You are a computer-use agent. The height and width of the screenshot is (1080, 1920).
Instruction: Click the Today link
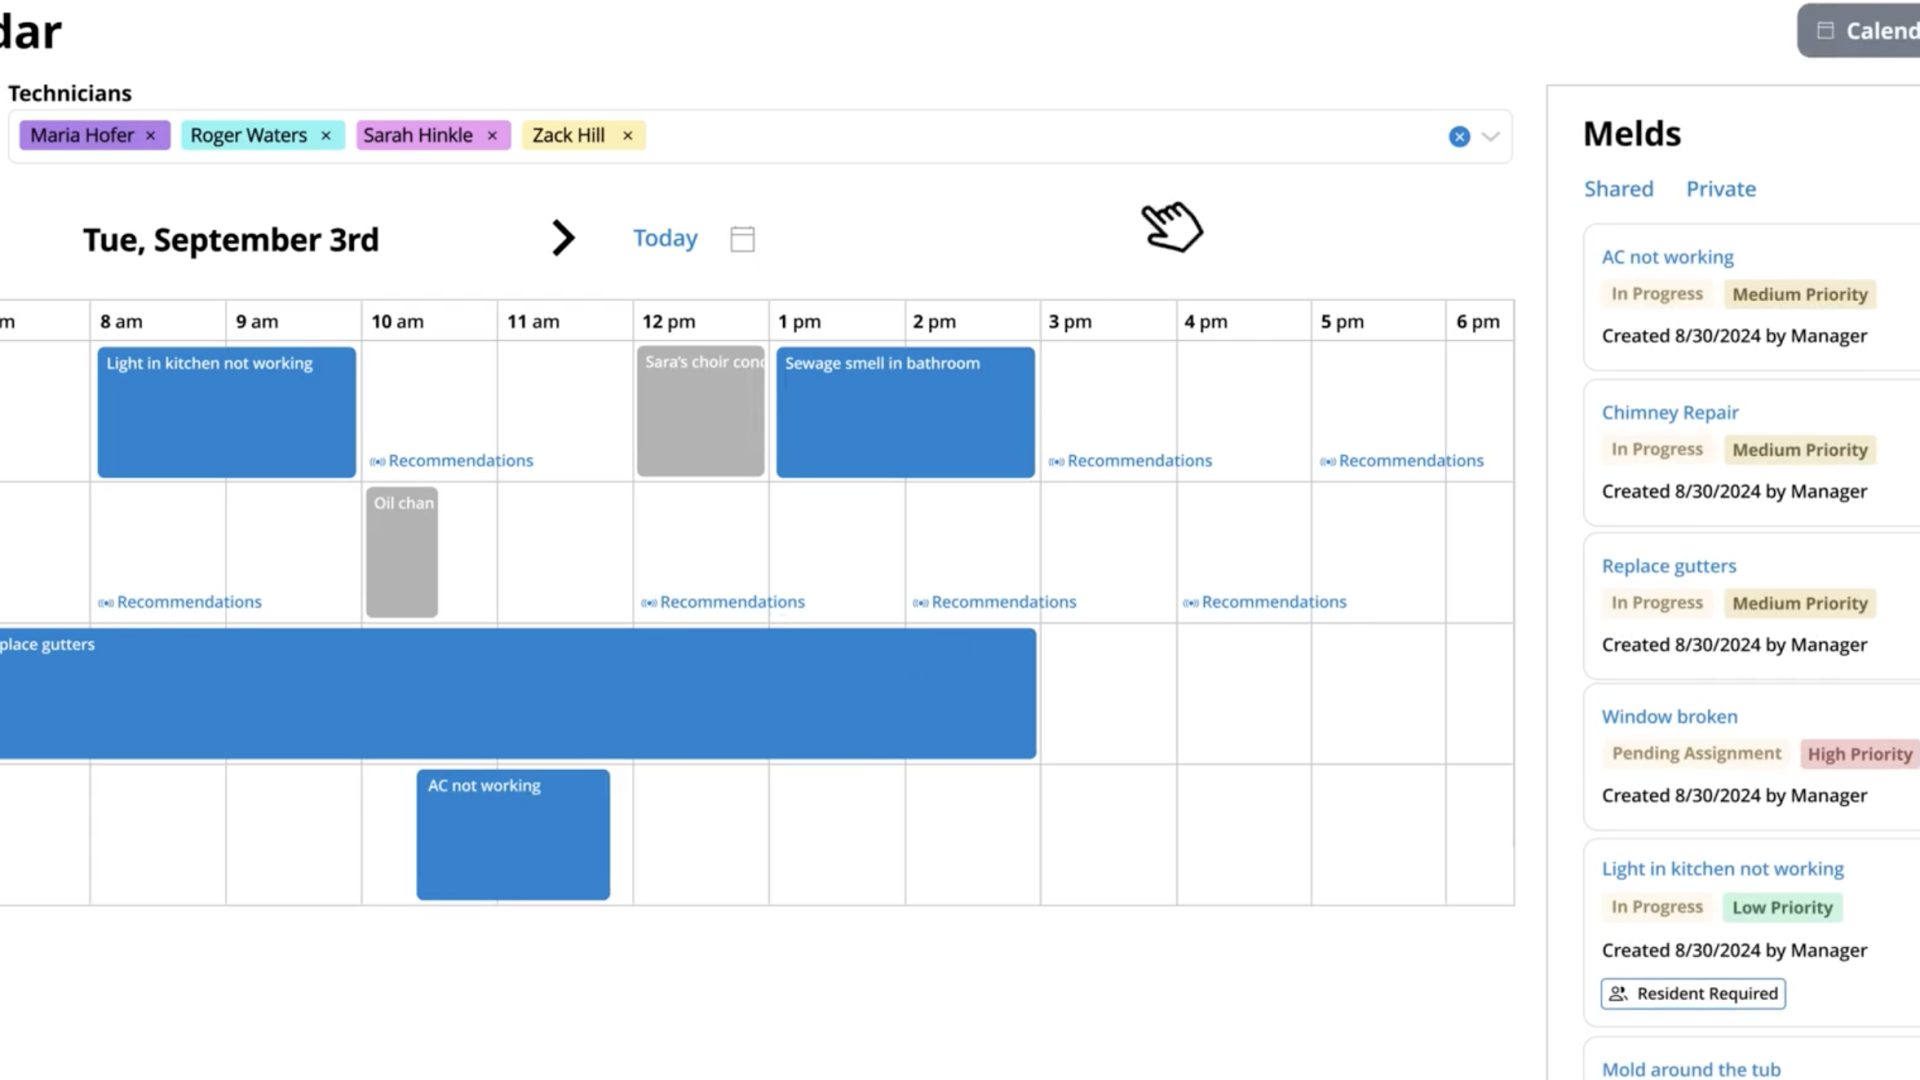click(x=664, y=238)
